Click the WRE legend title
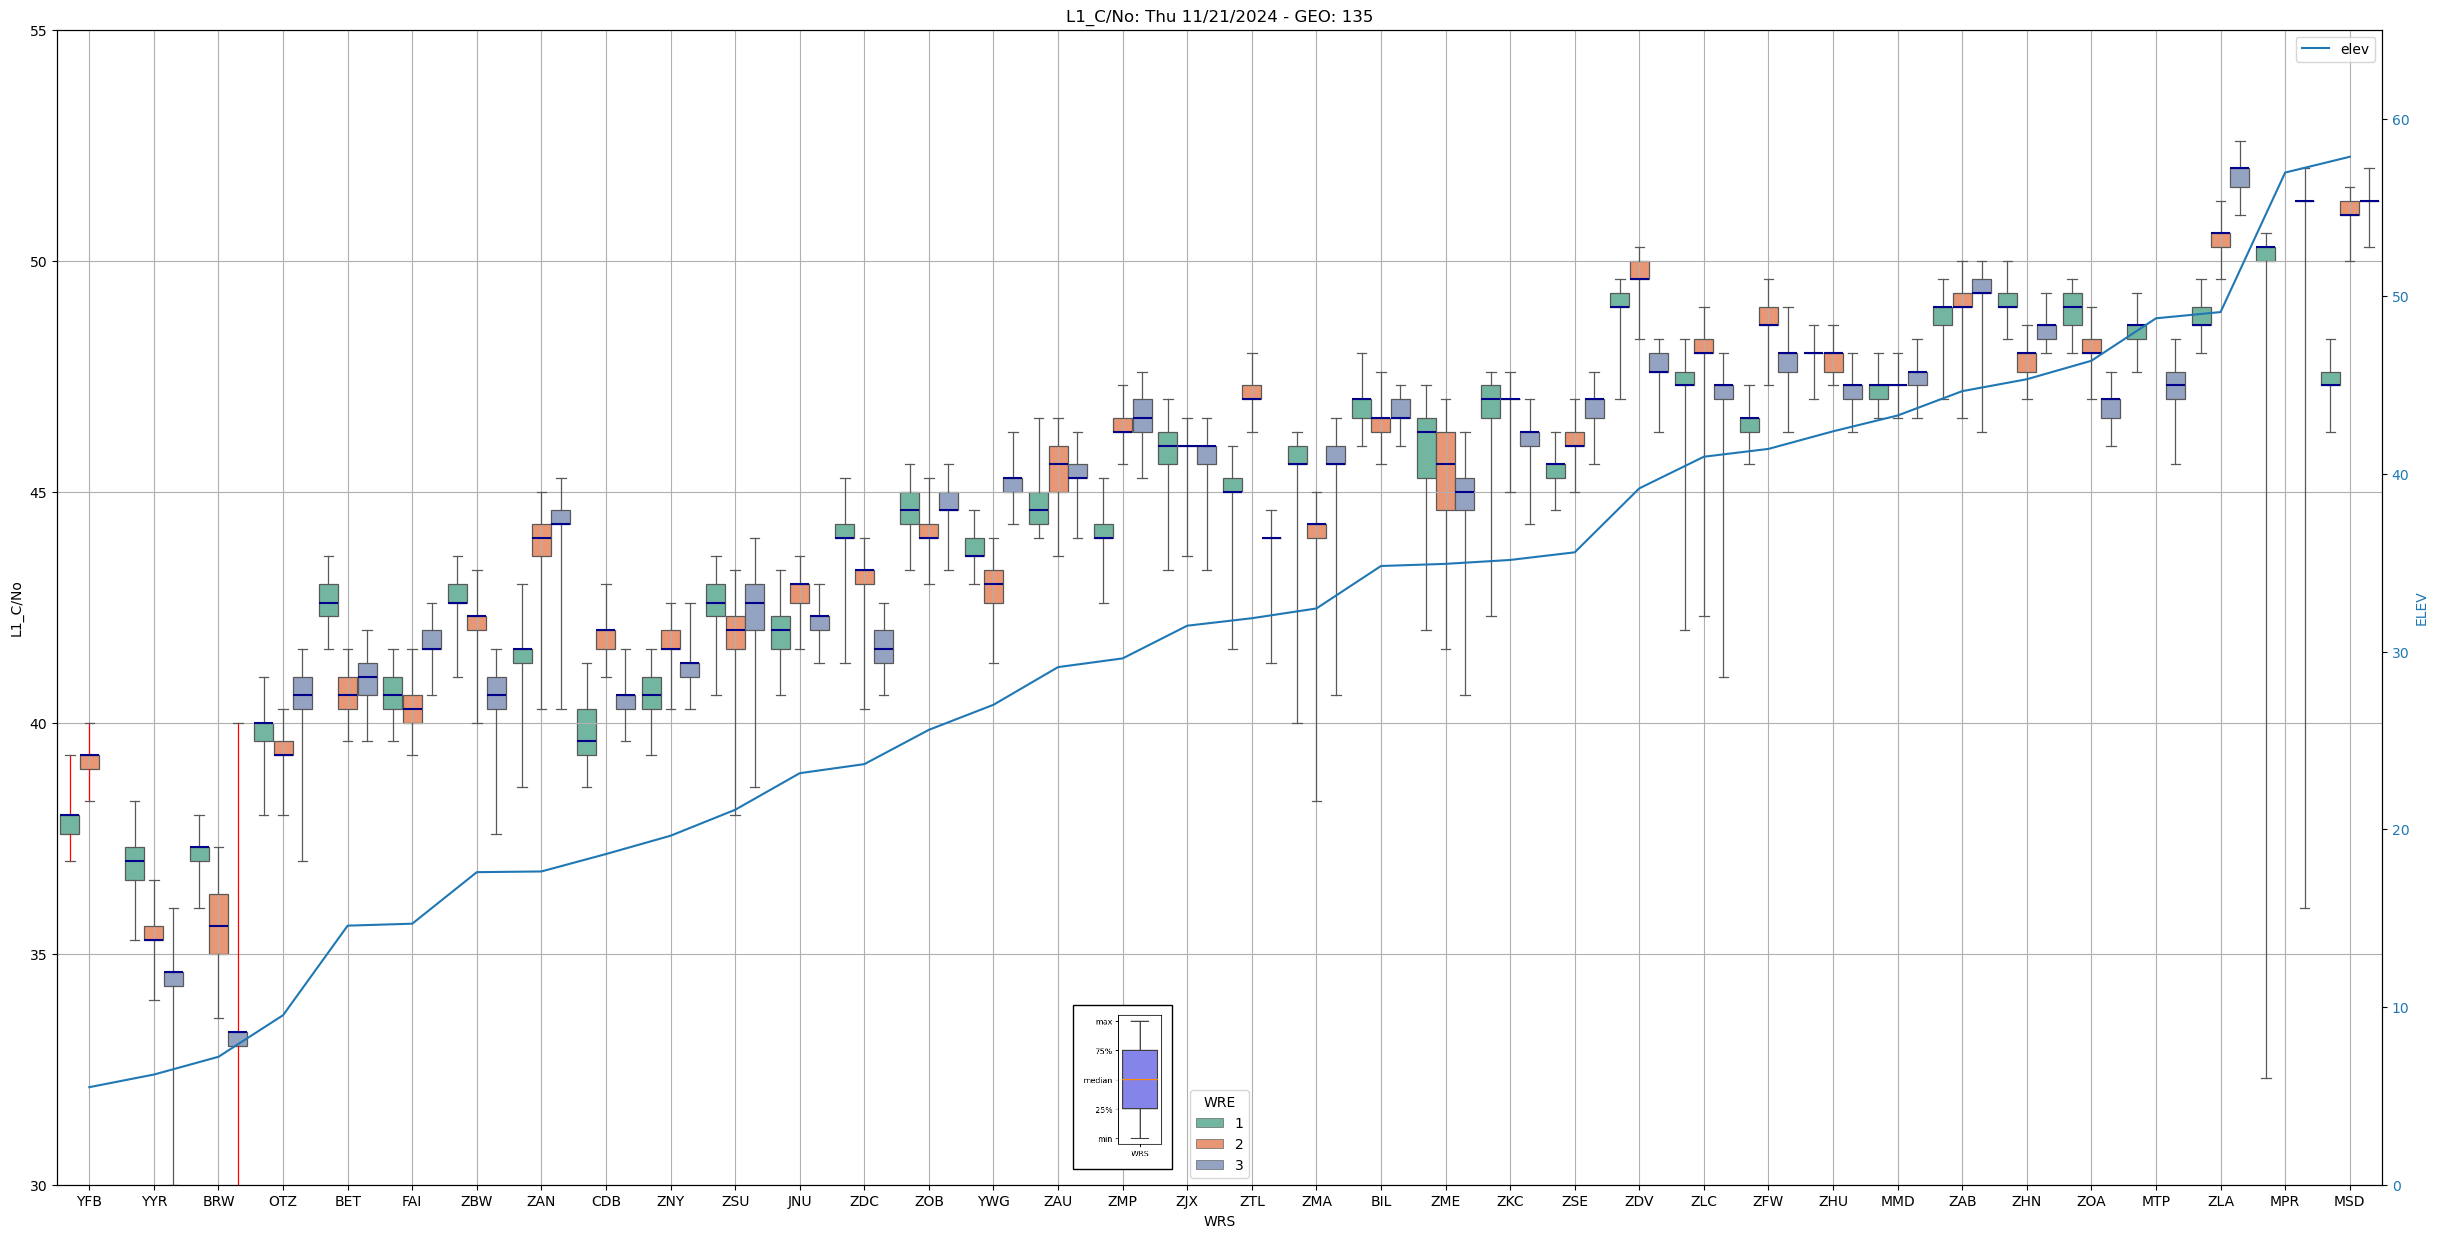The width and height of the screenshot is (2439, 1238). (x=1219, y=1102)
